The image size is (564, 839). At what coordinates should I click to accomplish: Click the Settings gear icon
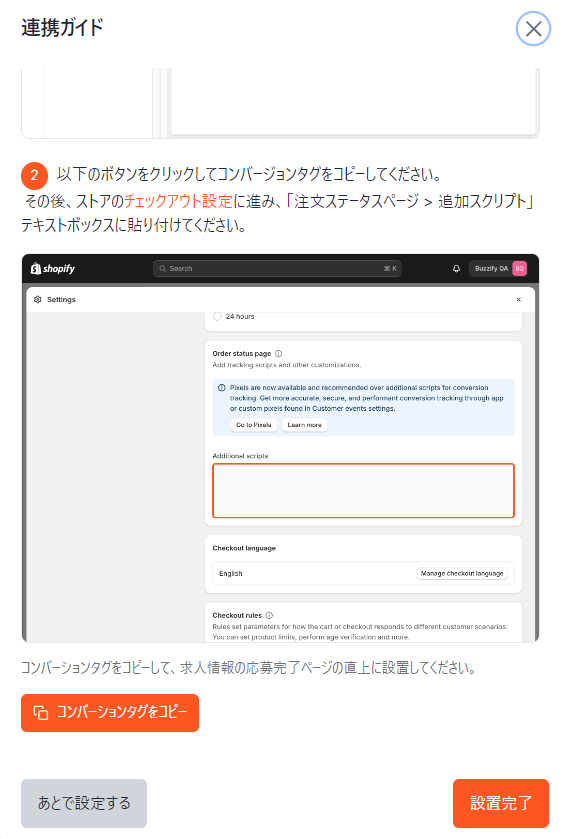37,300
